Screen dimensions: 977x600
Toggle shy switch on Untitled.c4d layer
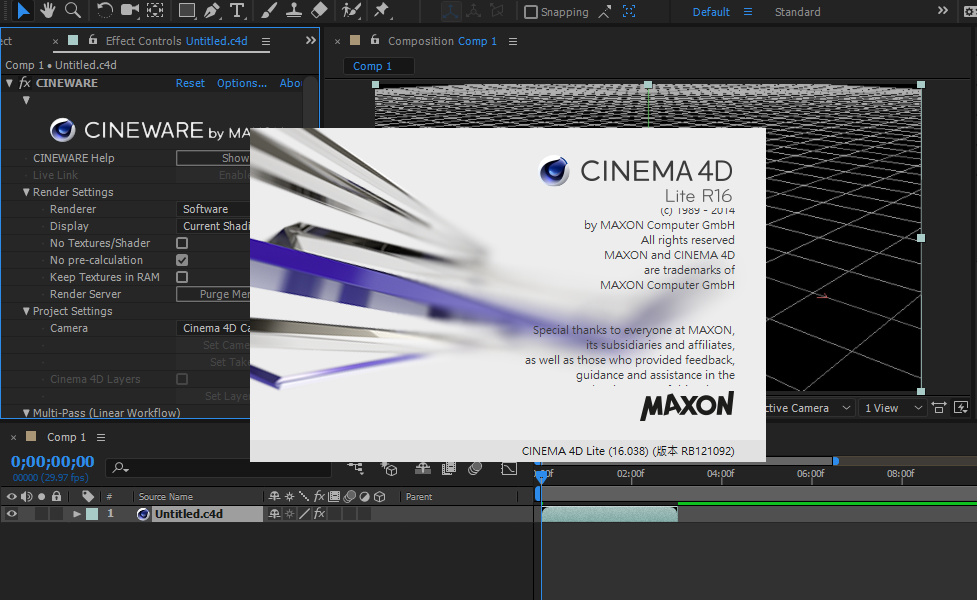pos(274,514)
